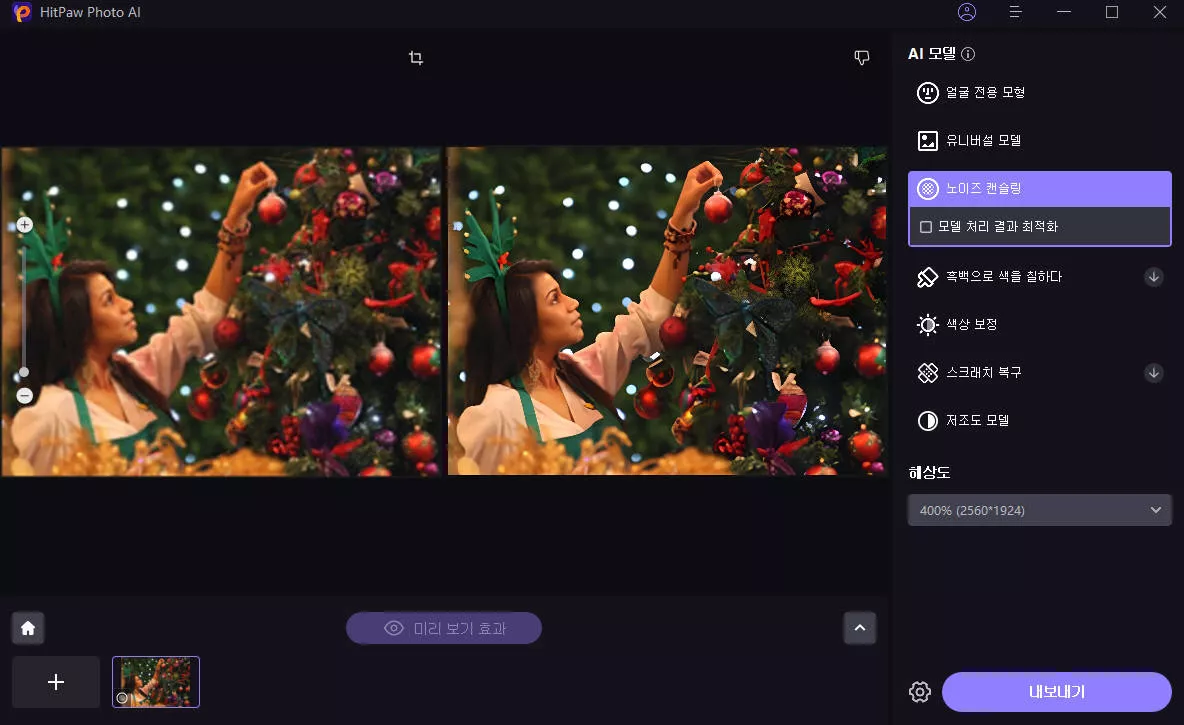The width and height of the screenshot is (1184, 725).
Task: Select the crop tool icon
Action: point(416,58)
